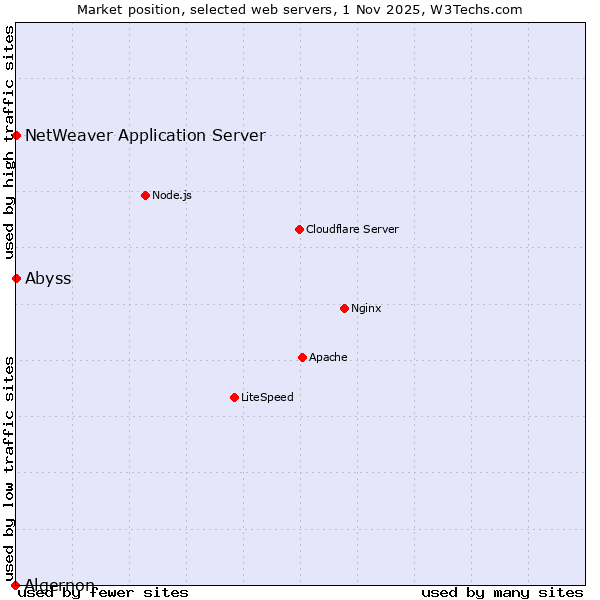The height and width of the screenshot is (600, 600).
Task: Click the red marker for Node.js
Action: (x=145, y=195)
